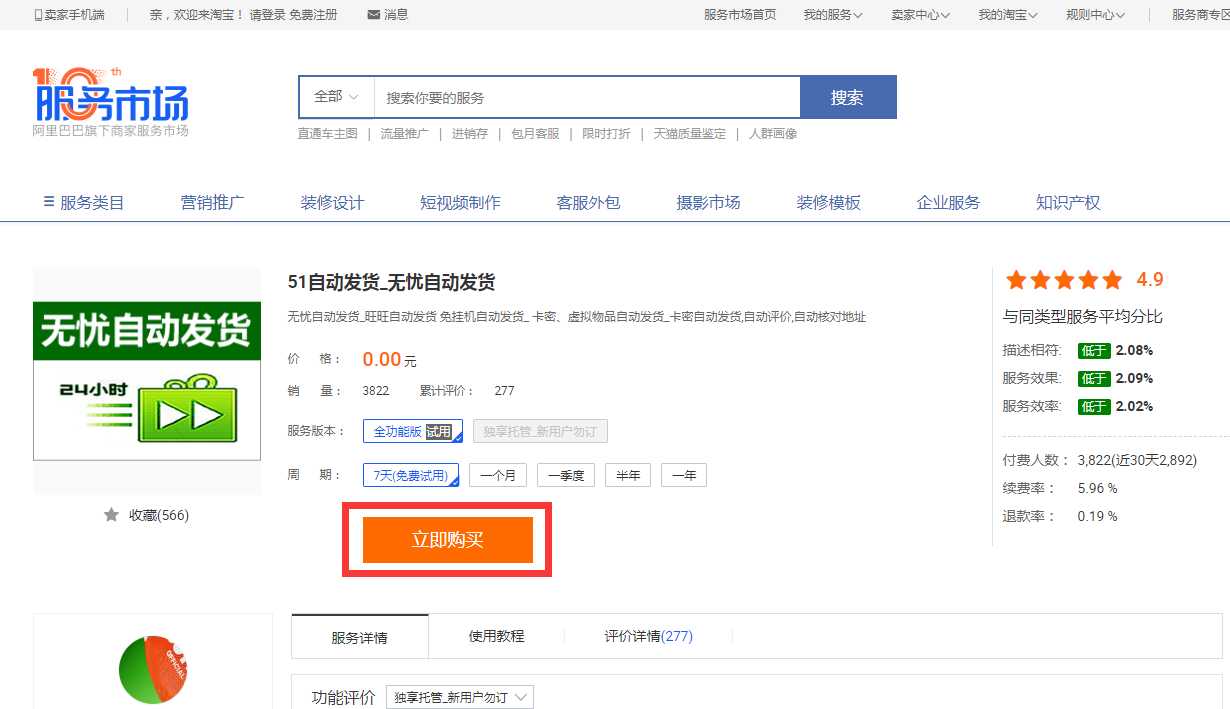The width and height of the screenshot is (1230, 709).
Task: Expand the 我的淘宝 dropdown
Action: (x=1008, y=15)
